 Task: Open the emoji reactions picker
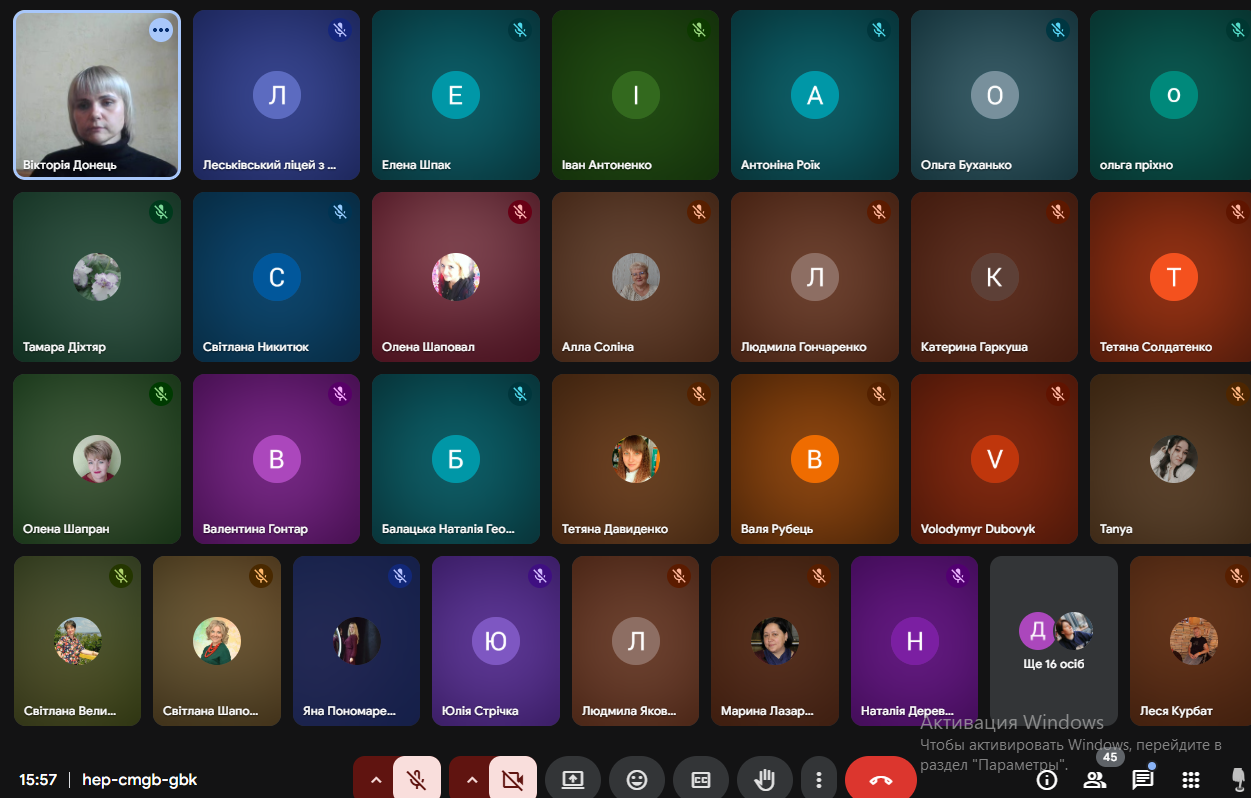tap(637, 780)
